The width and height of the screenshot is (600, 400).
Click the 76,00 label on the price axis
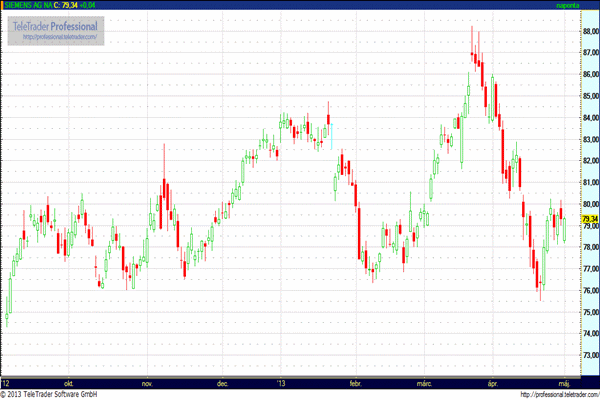coord(589,291)
